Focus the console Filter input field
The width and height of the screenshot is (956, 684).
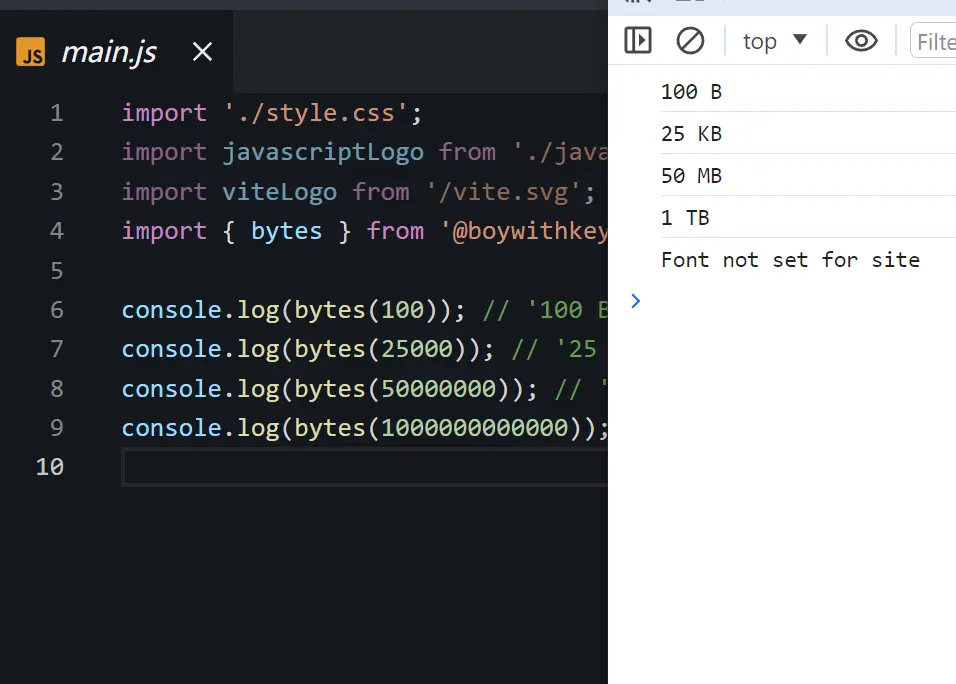[x=933, y=41]
